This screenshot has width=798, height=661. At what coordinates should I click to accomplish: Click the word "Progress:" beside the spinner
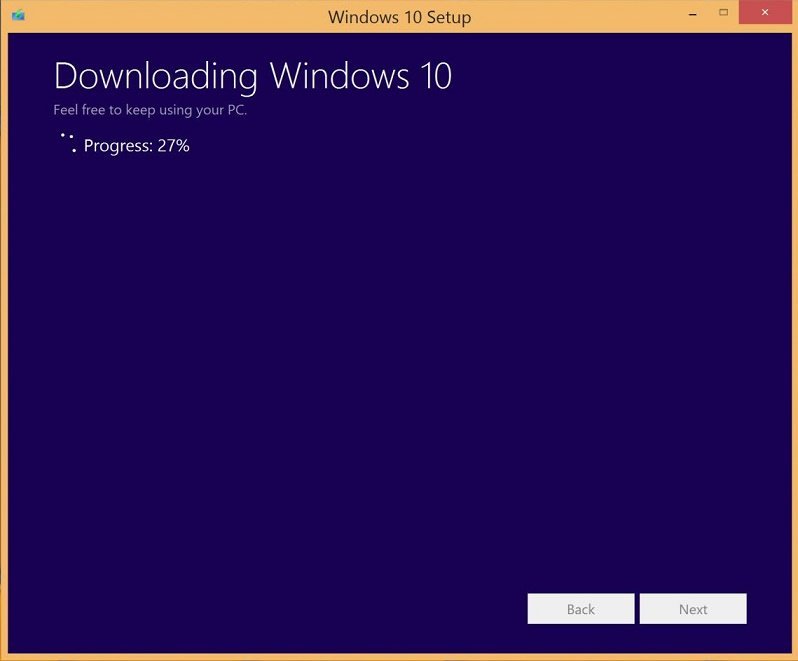pos(118,146)
